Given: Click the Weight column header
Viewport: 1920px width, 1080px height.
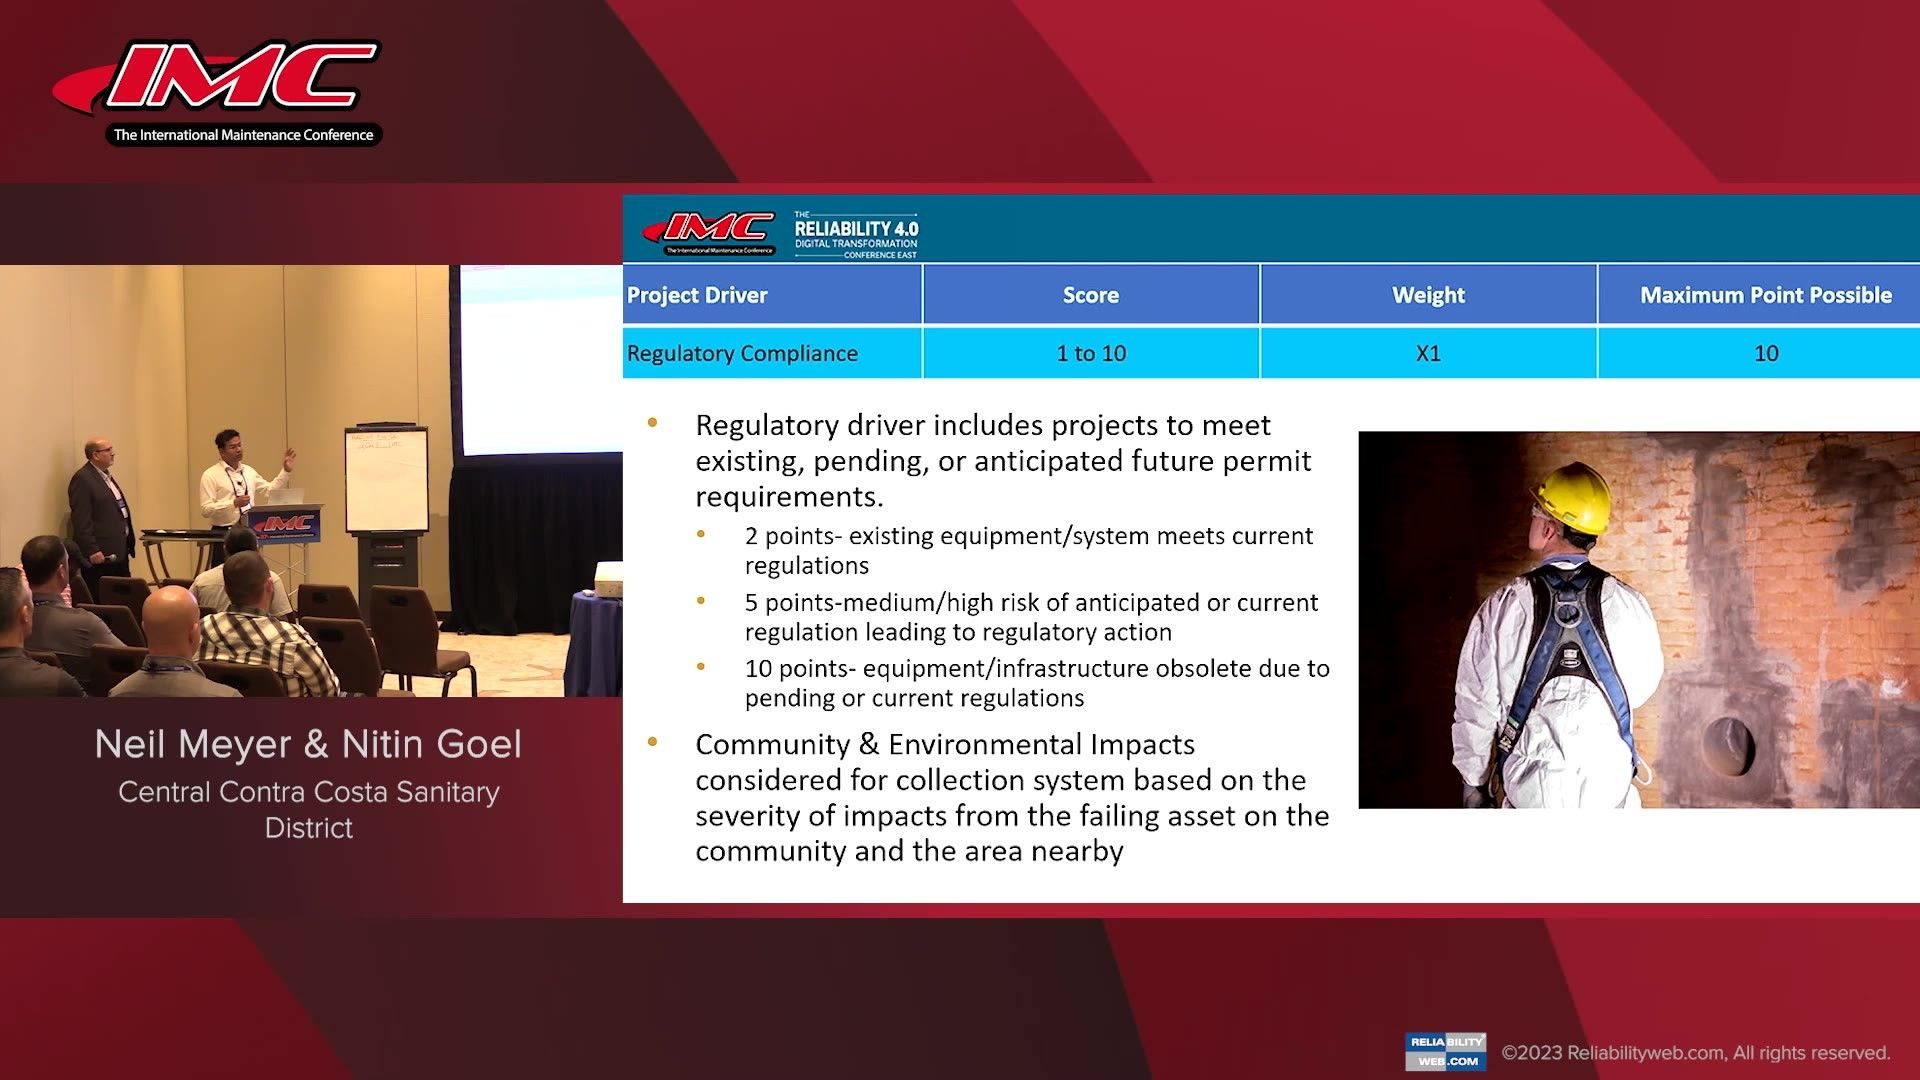Looking at the screenshot, I should point(1427,295).
